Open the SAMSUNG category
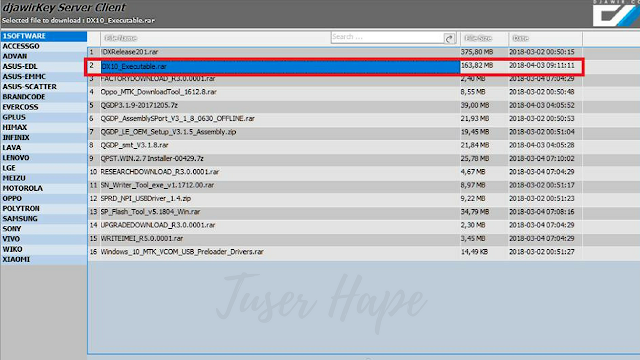 tap(44, 219)
